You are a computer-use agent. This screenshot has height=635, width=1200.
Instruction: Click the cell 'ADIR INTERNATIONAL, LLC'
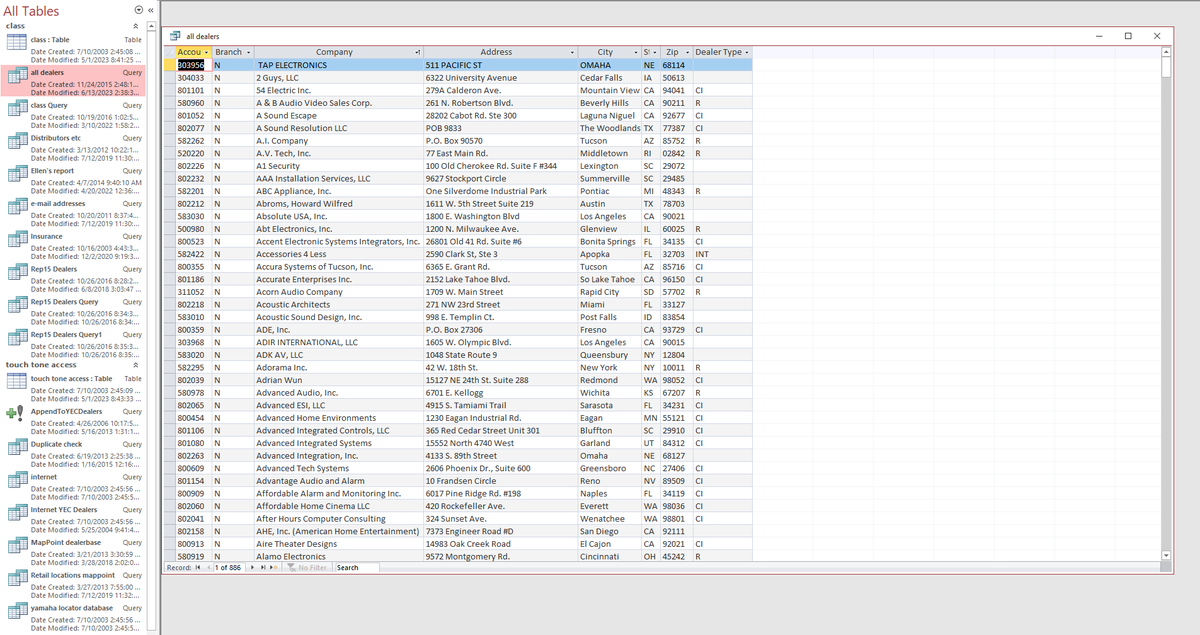pyautogui.click(x=338, y=342)
